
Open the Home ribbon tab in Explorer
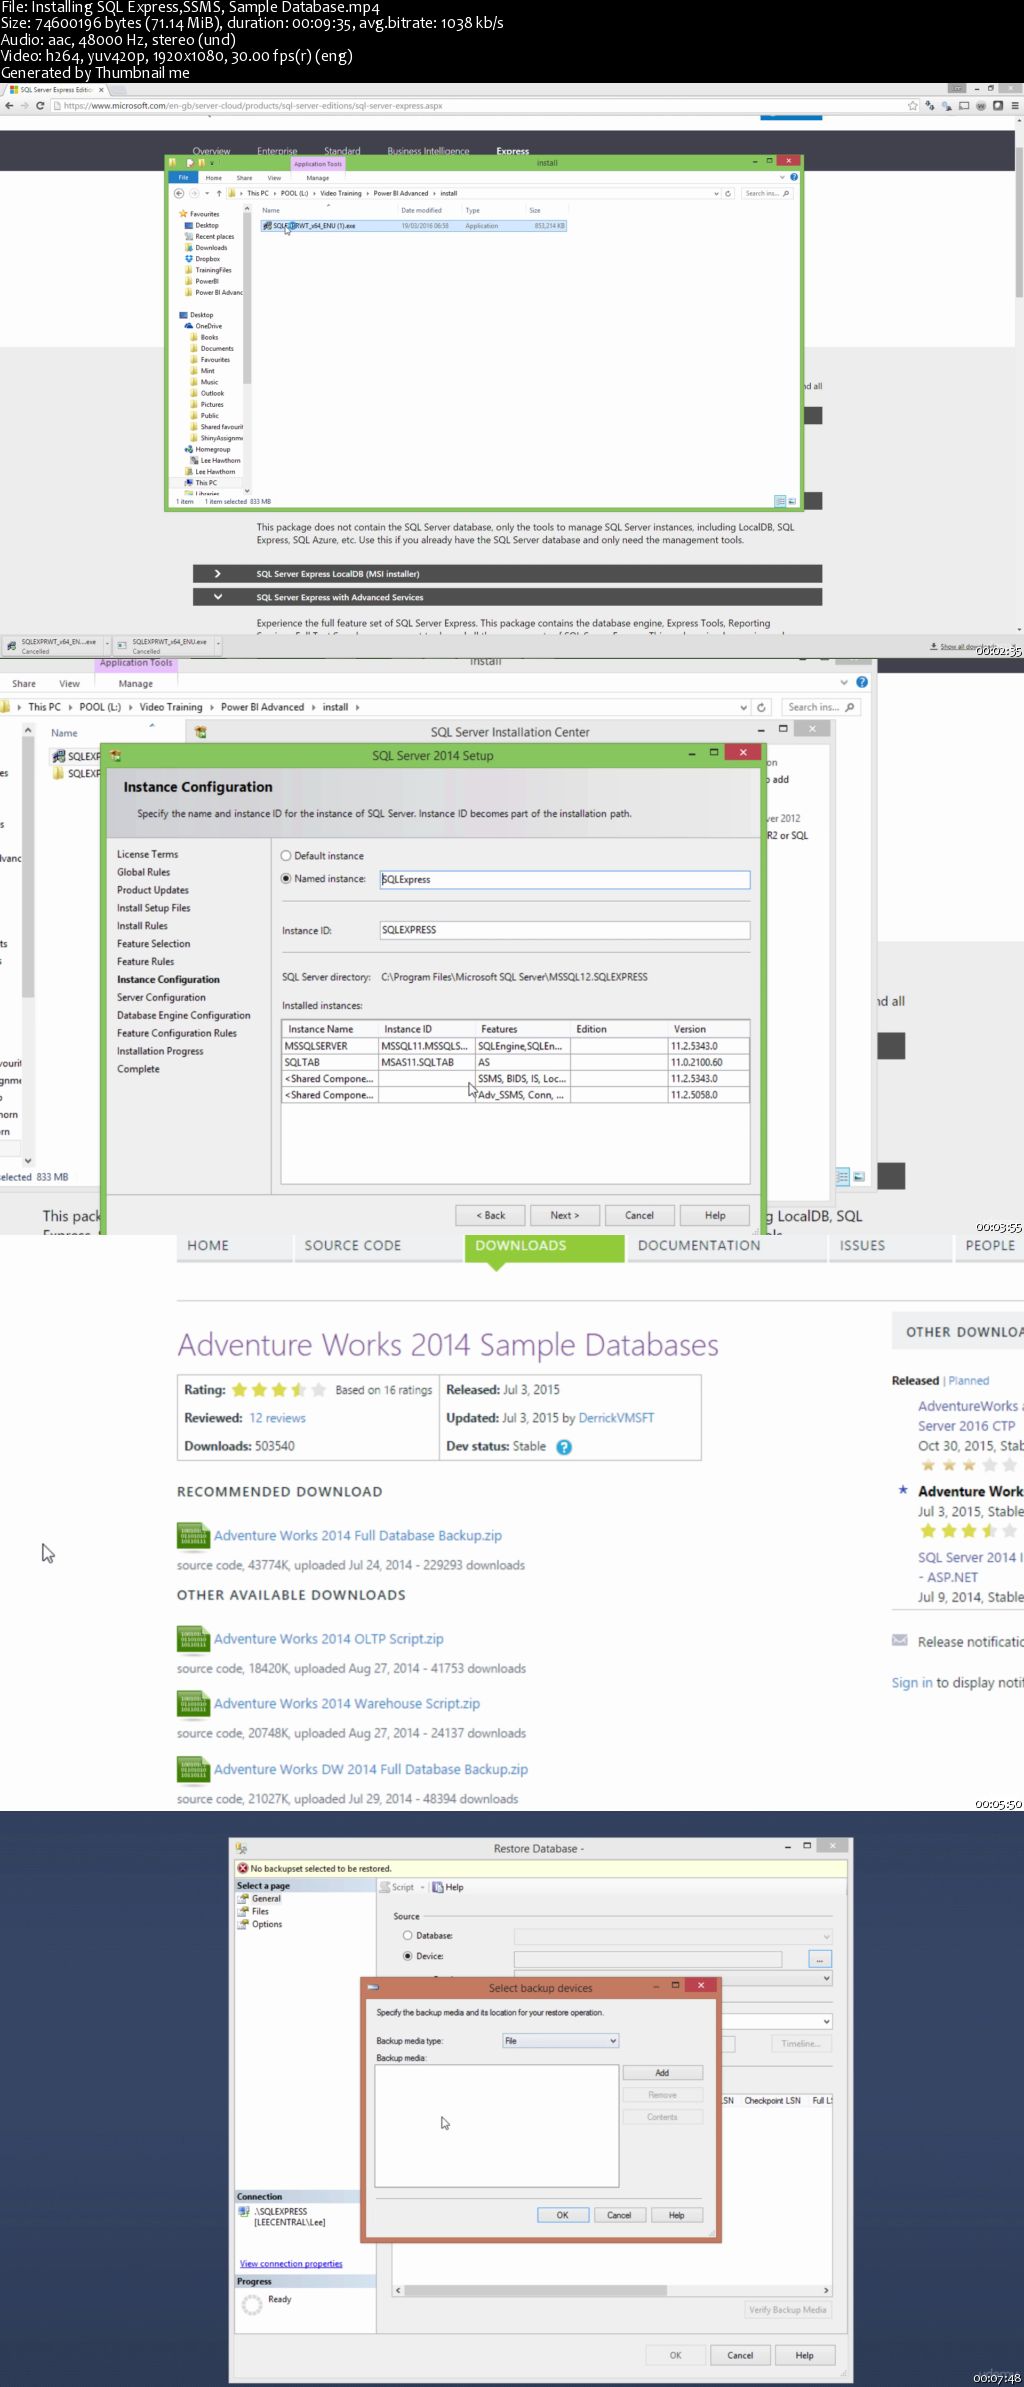[x=214, y=178]
